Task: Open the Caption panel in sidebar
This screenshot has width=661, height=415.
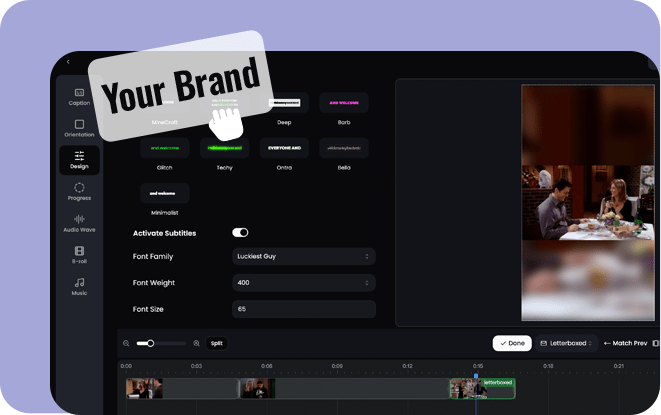Action: point(79,96)
